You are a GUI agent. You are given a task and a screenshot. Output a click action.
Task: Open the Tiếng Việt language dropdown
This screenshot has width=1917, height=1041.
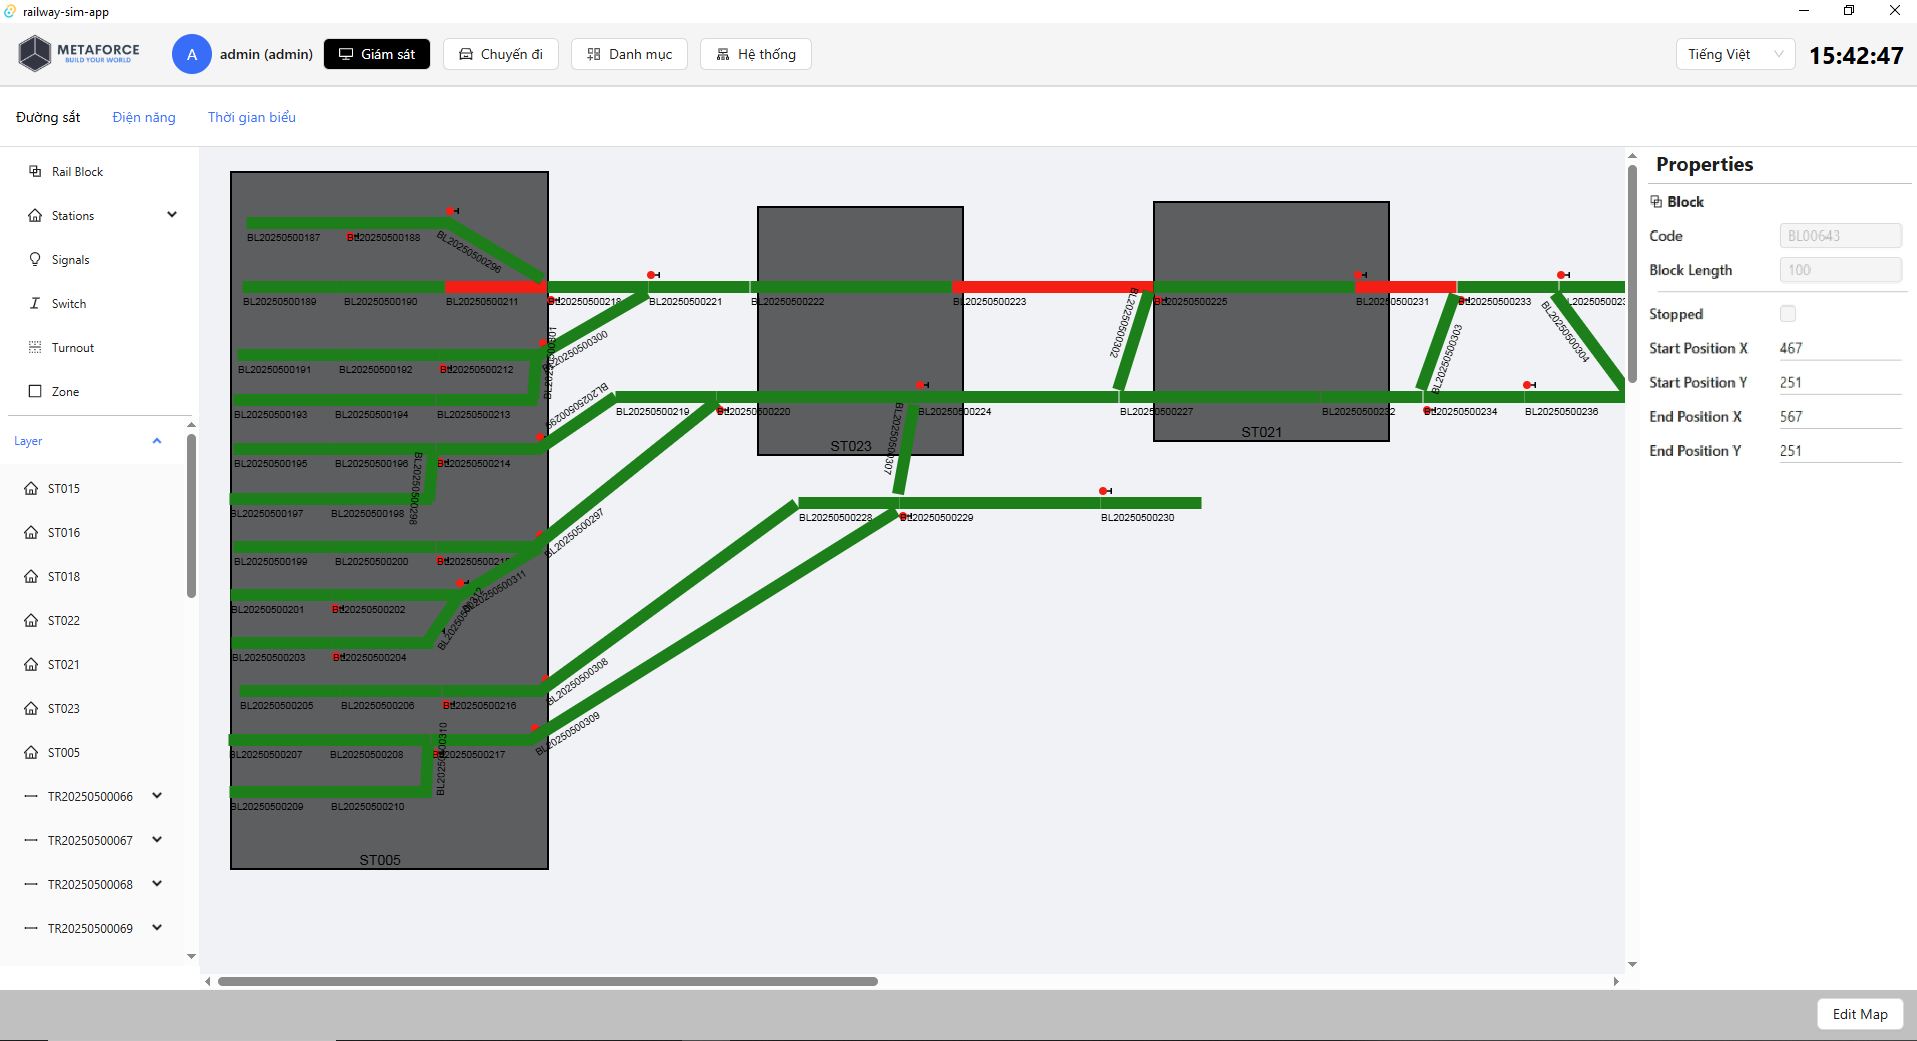click(x=1735, y=54)
